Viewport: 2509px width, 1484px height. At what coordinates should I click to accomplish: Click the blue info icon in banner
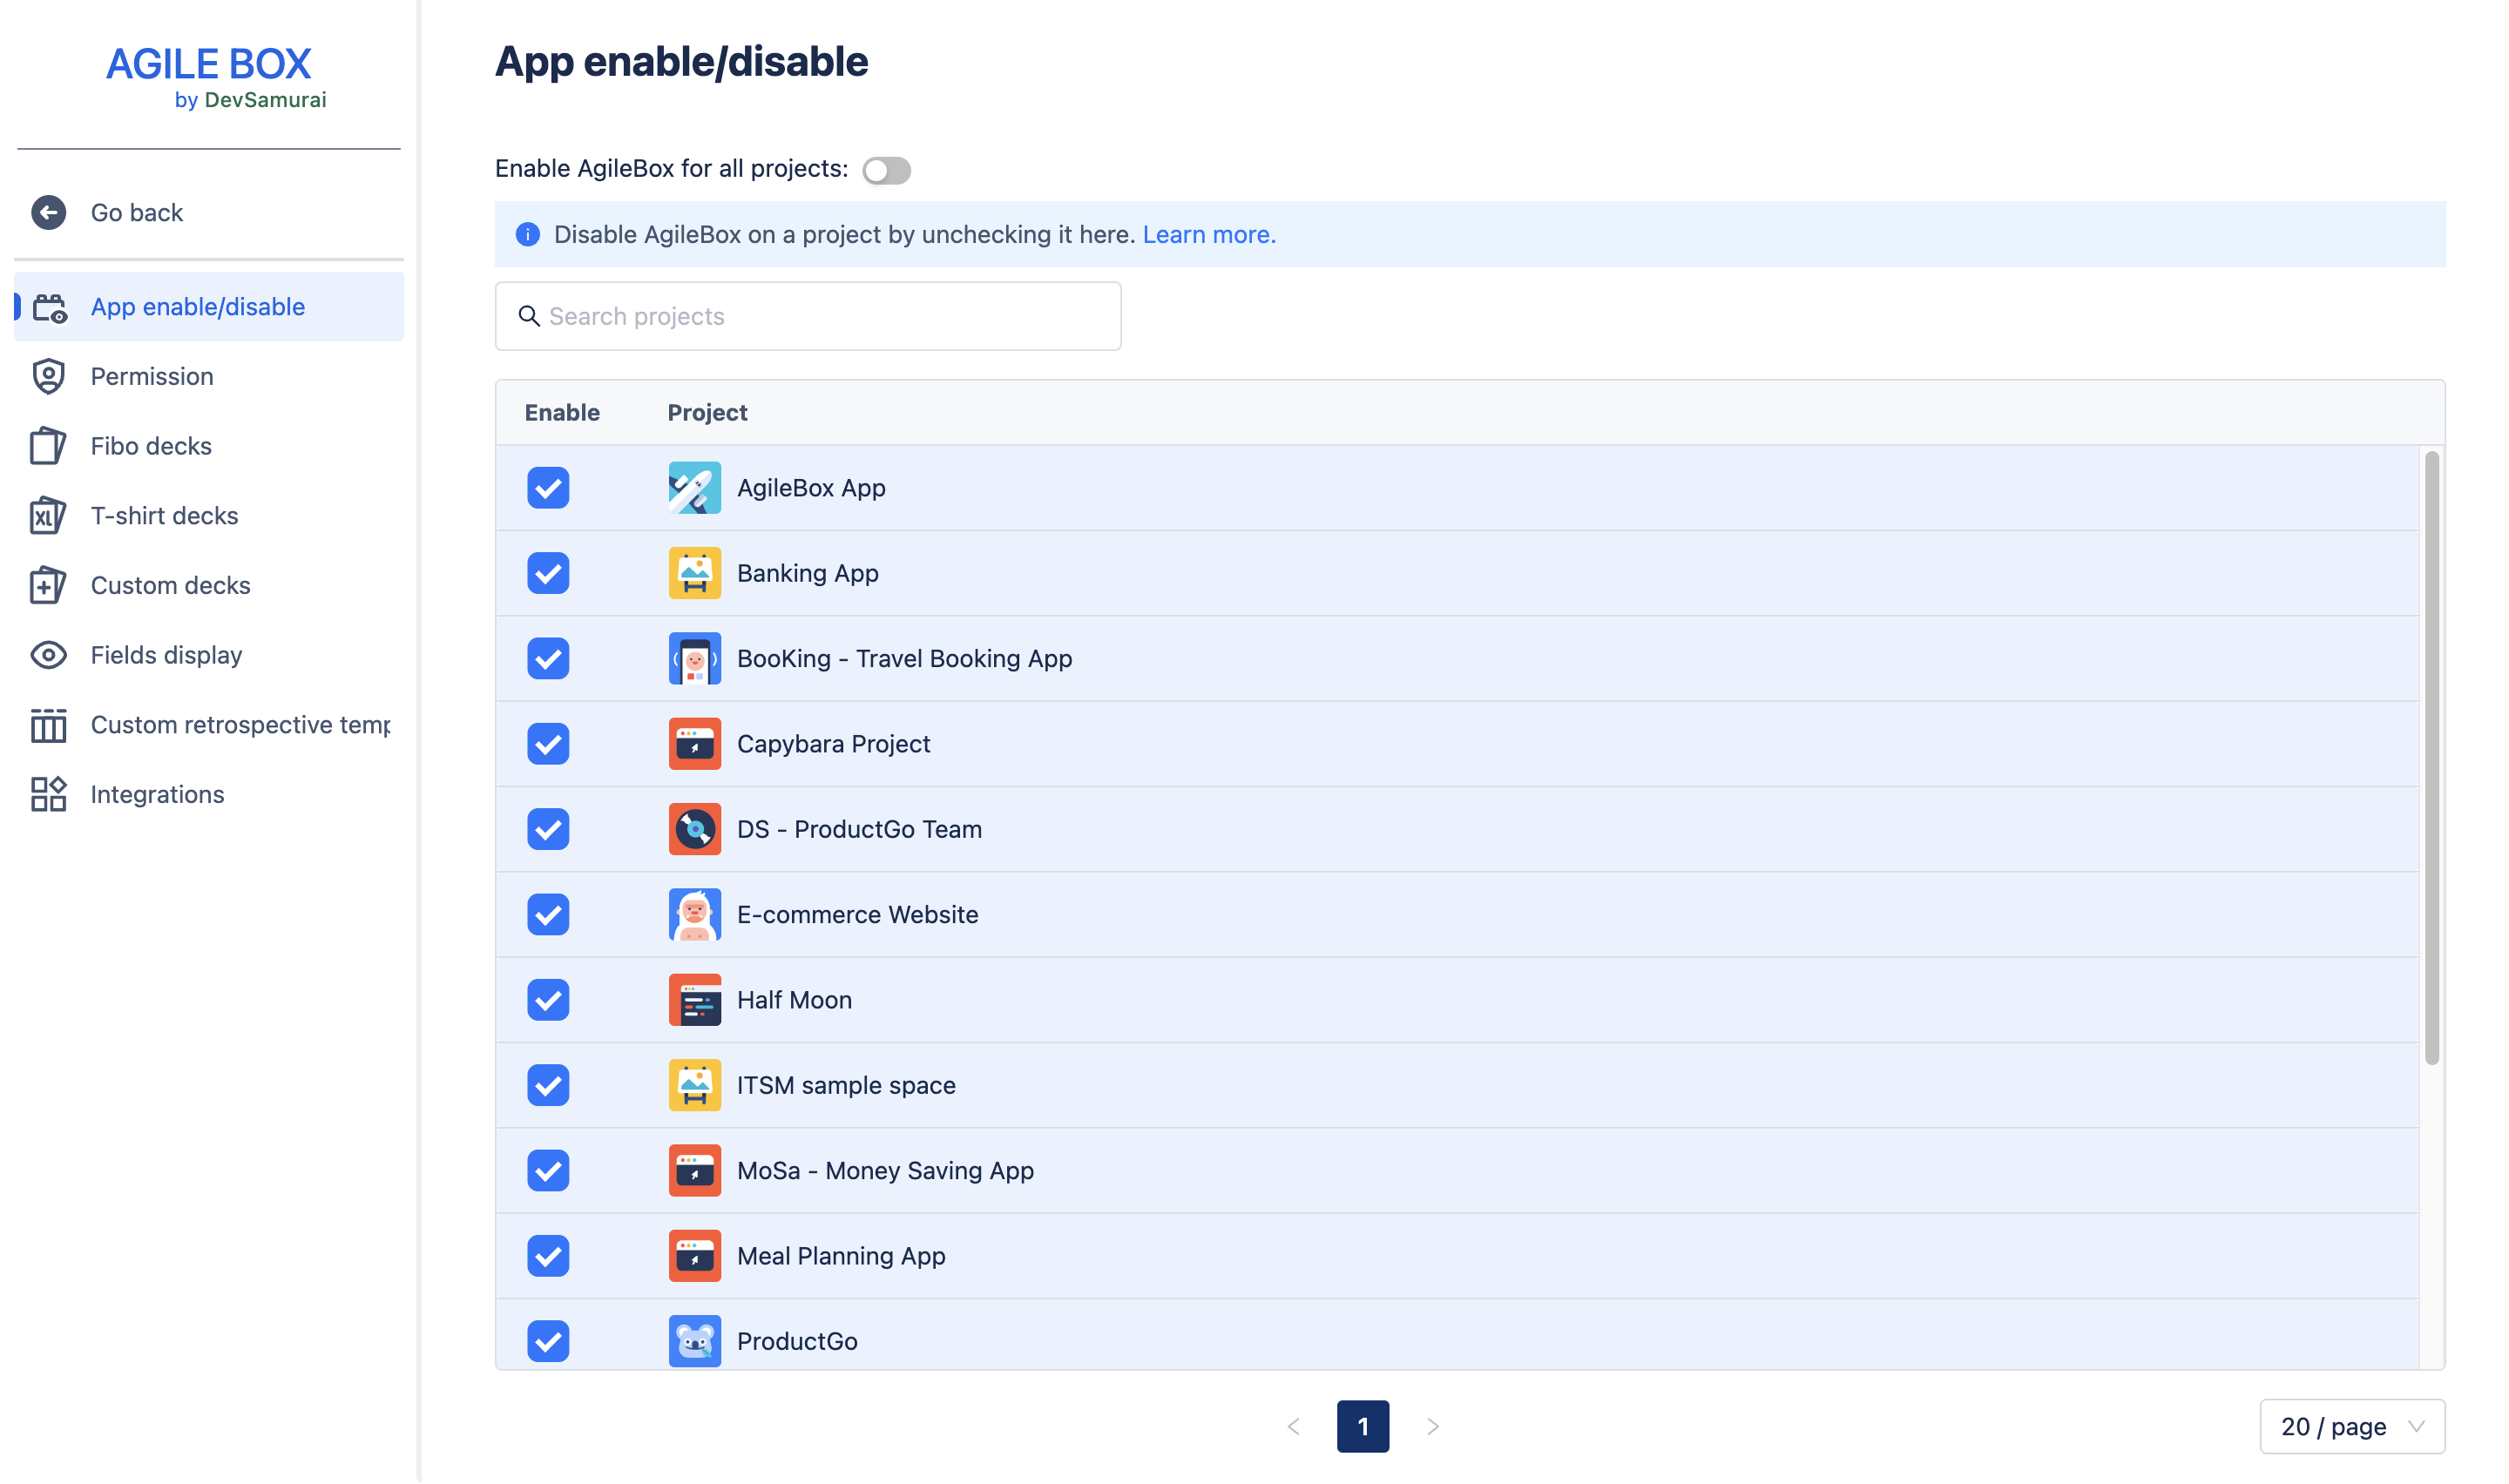pyautogui.click(x=528, y=235)
